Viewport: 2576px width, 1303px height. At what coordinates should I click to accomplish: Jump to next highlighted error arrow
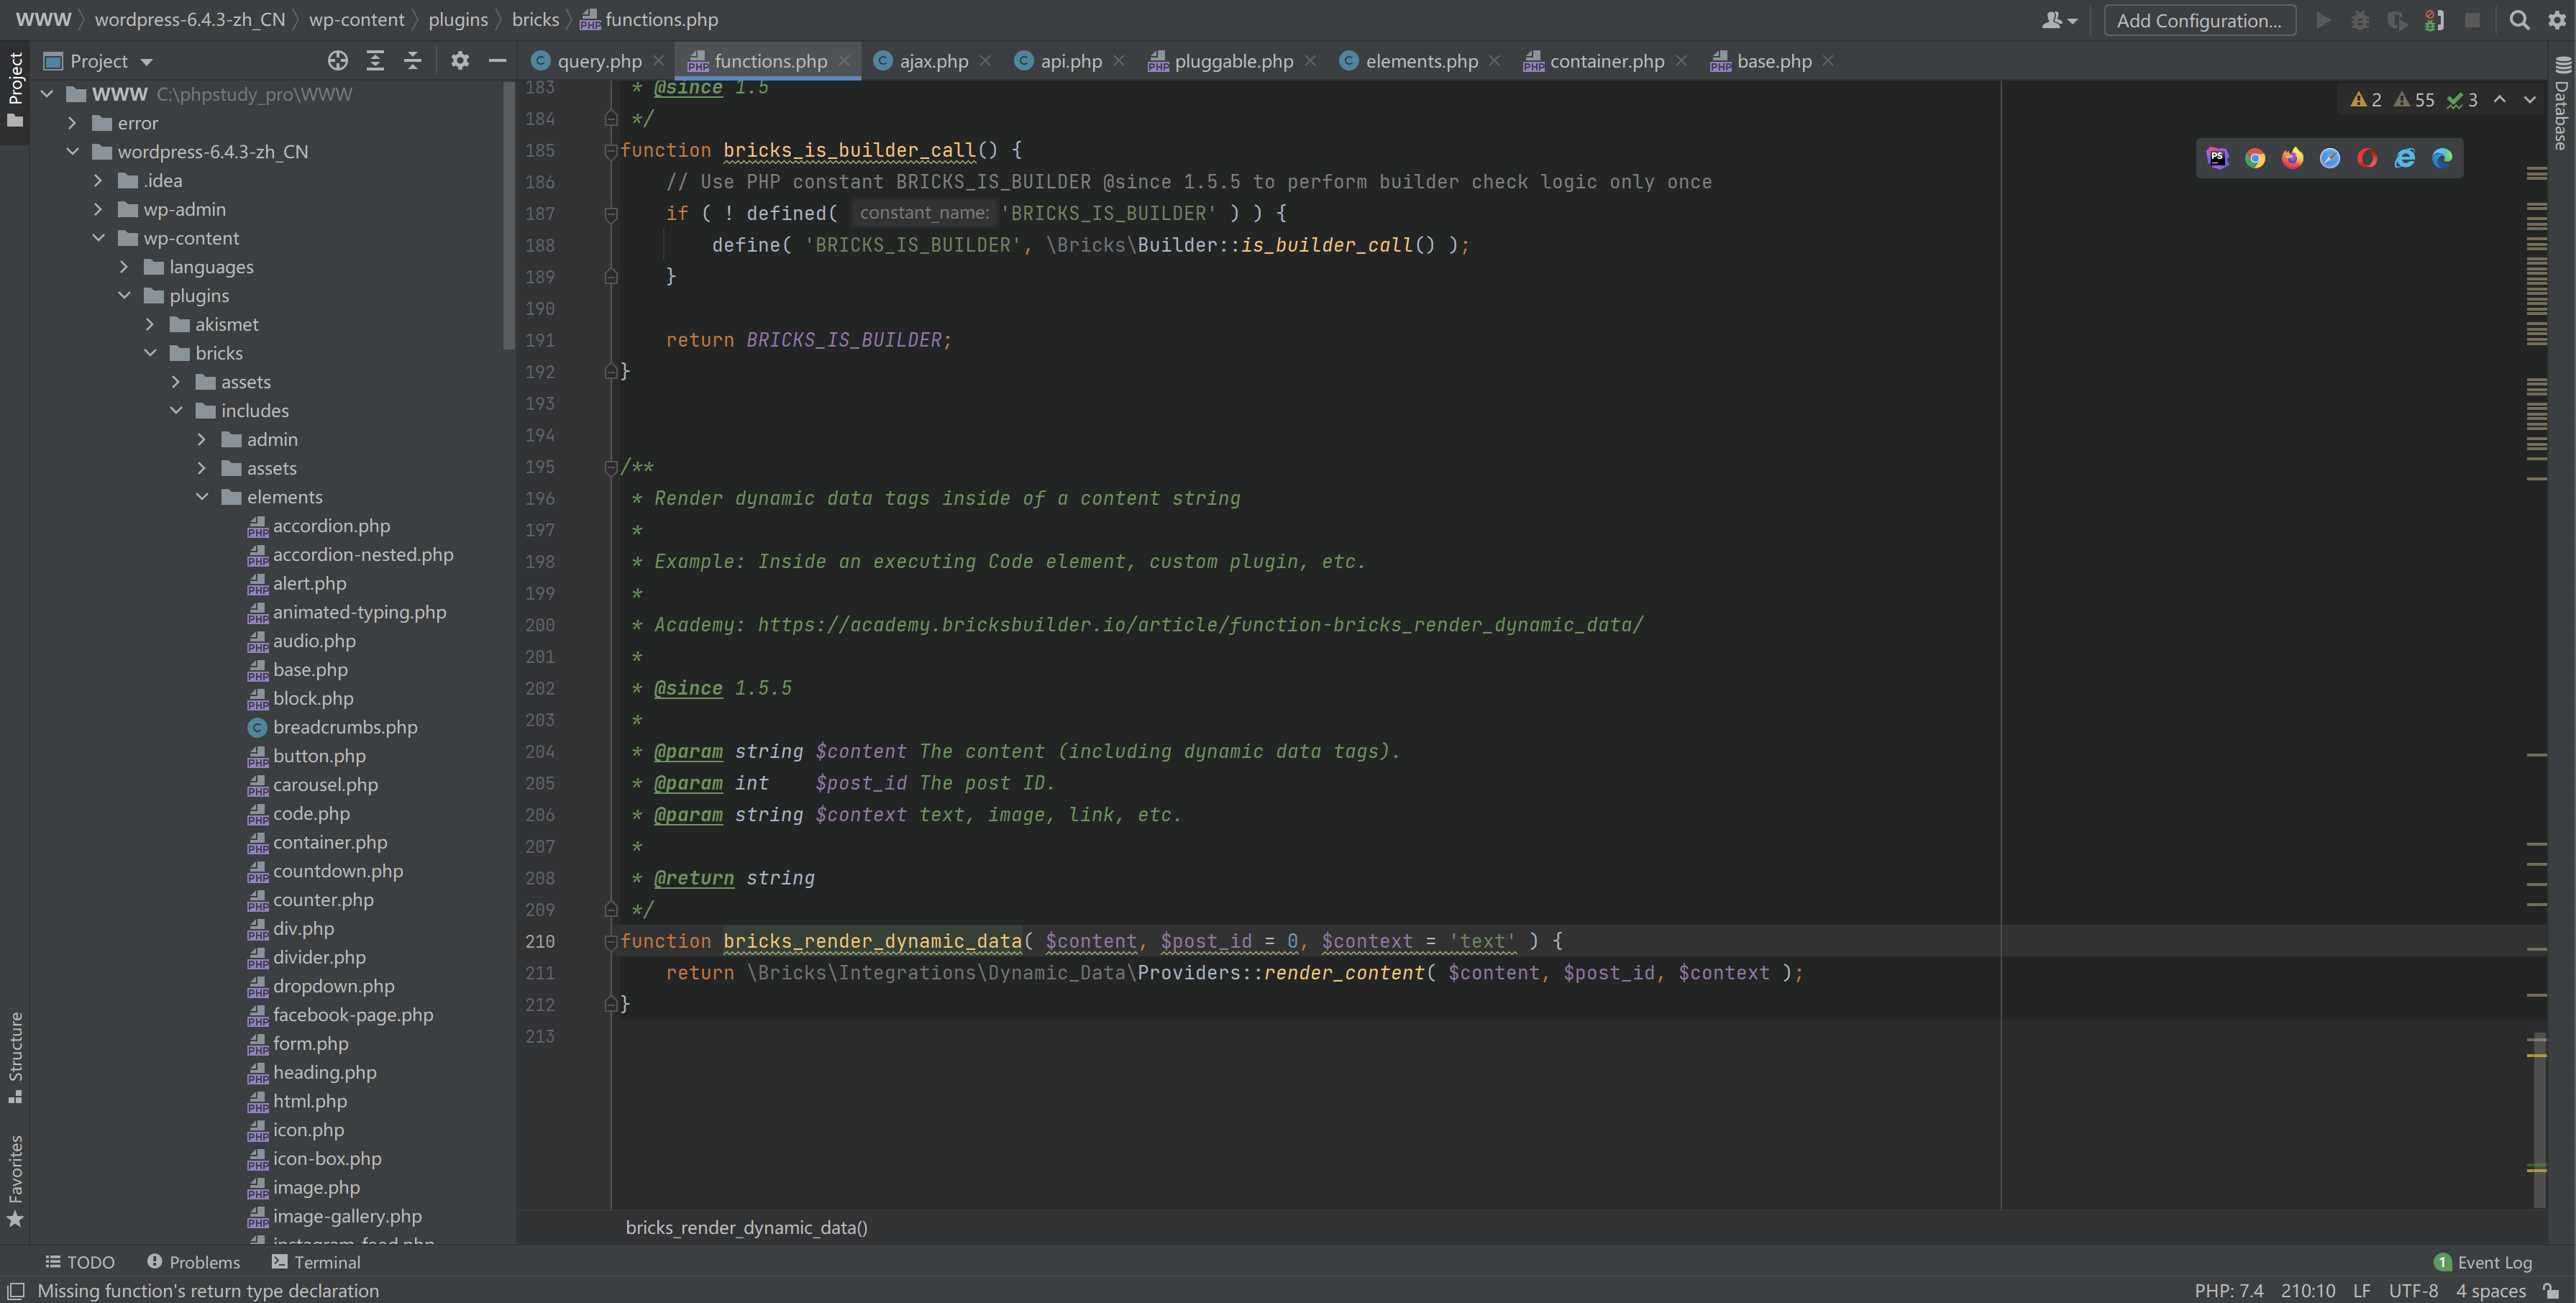point(2530,99)
